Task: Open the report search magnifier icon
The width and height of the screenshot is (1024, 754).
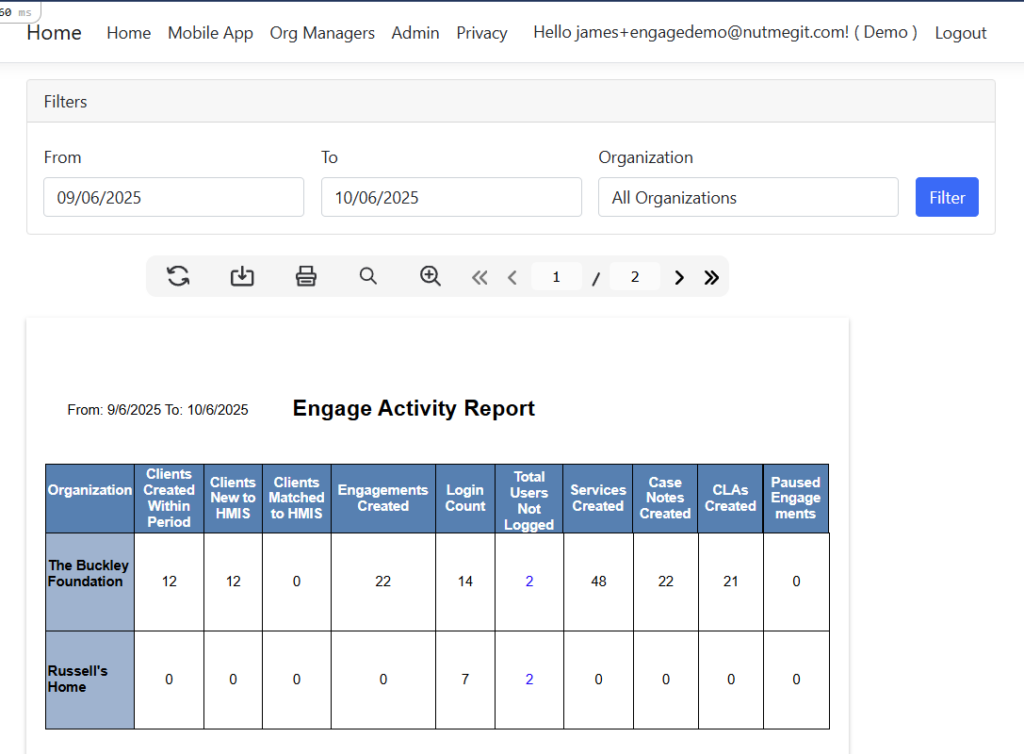Action: tap(368, 277)
